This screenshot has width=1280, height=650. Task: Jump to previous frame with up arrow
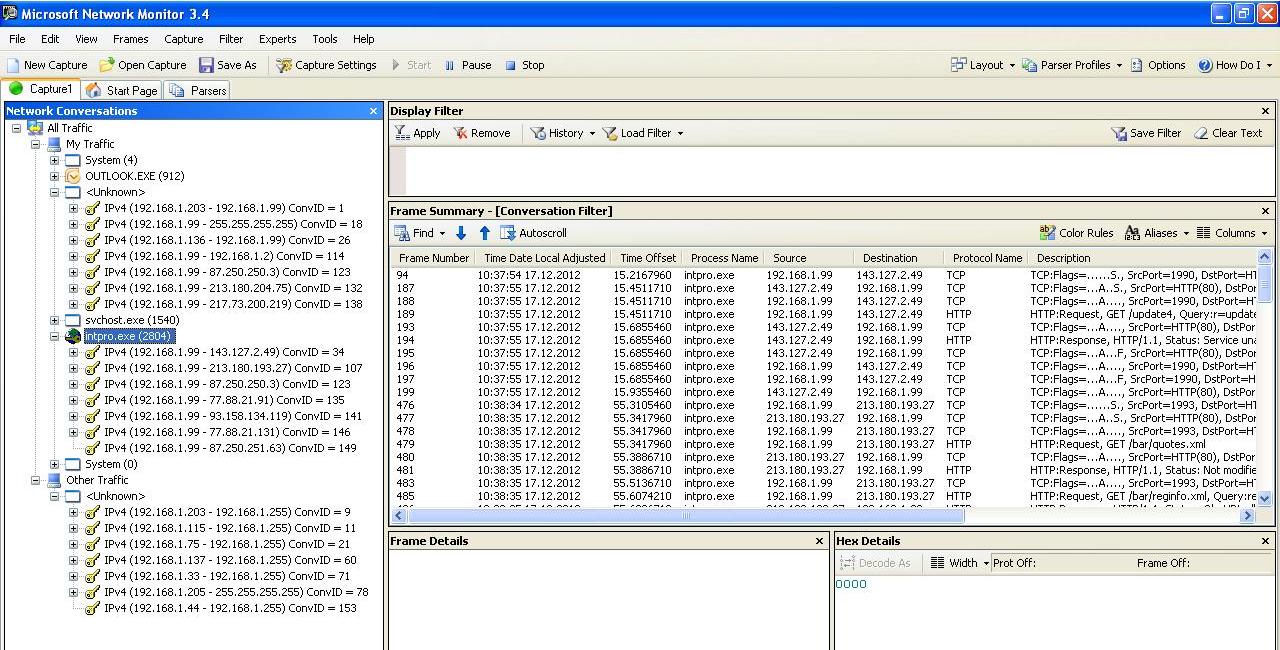[x=485, y=233]
